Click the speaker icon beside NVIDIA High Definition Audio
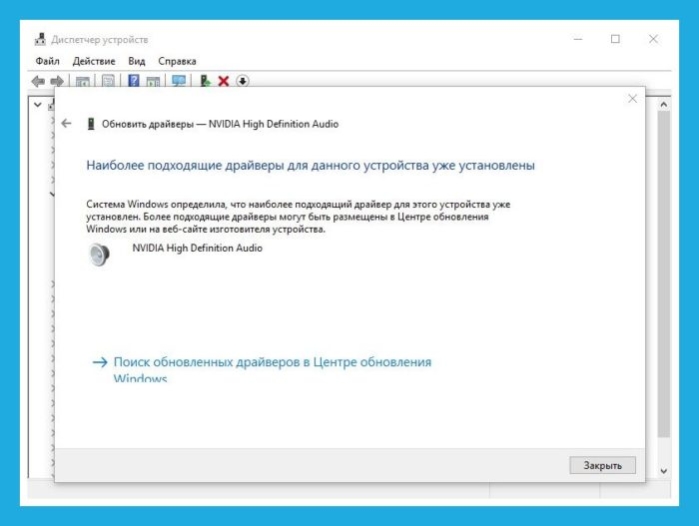Screen dimensions: 699x526 pyautogui.click(x=99, y=255)
